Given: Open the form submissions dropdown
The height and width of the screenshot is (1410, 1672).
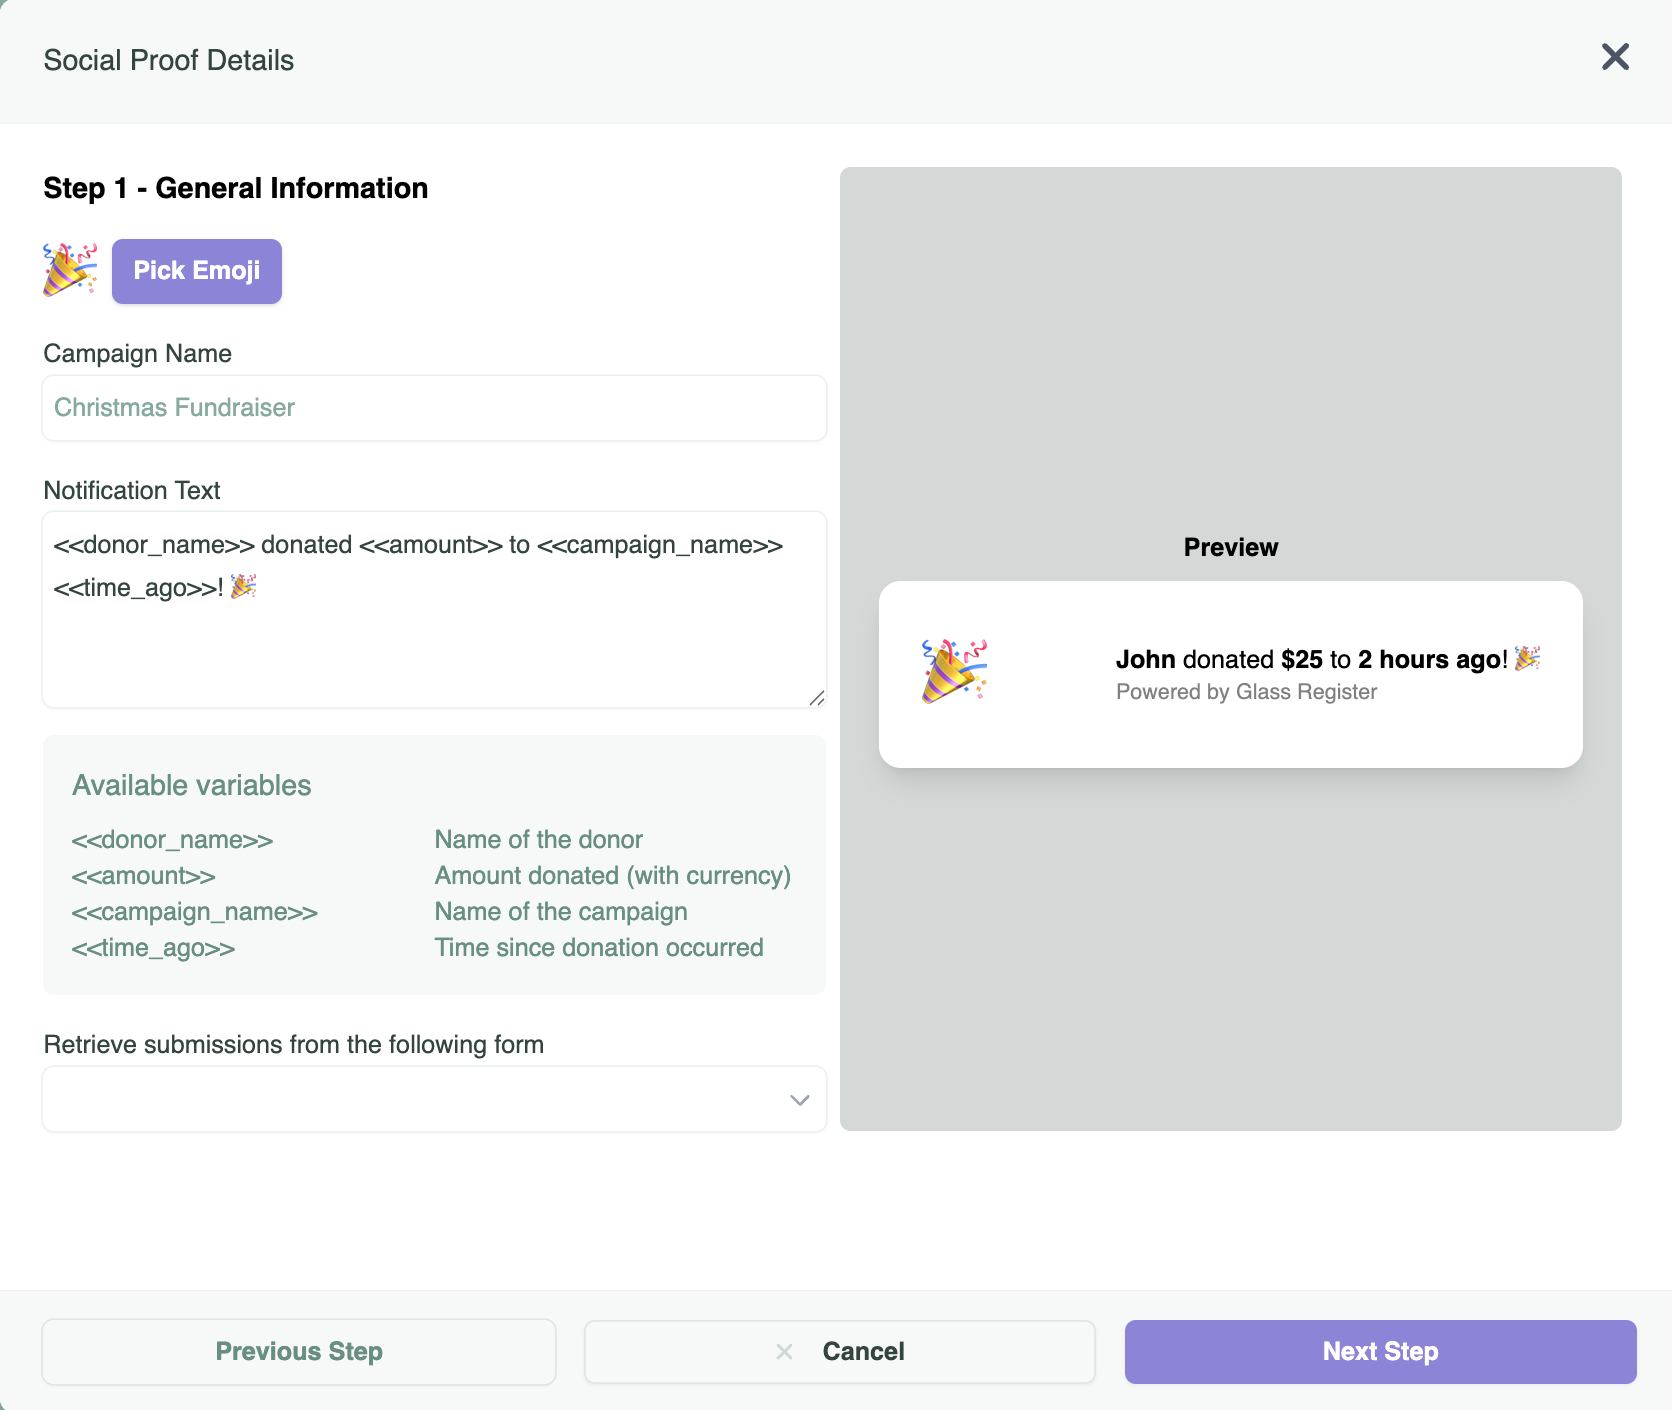Looking at the screenshot, I should pos(420,1099).
